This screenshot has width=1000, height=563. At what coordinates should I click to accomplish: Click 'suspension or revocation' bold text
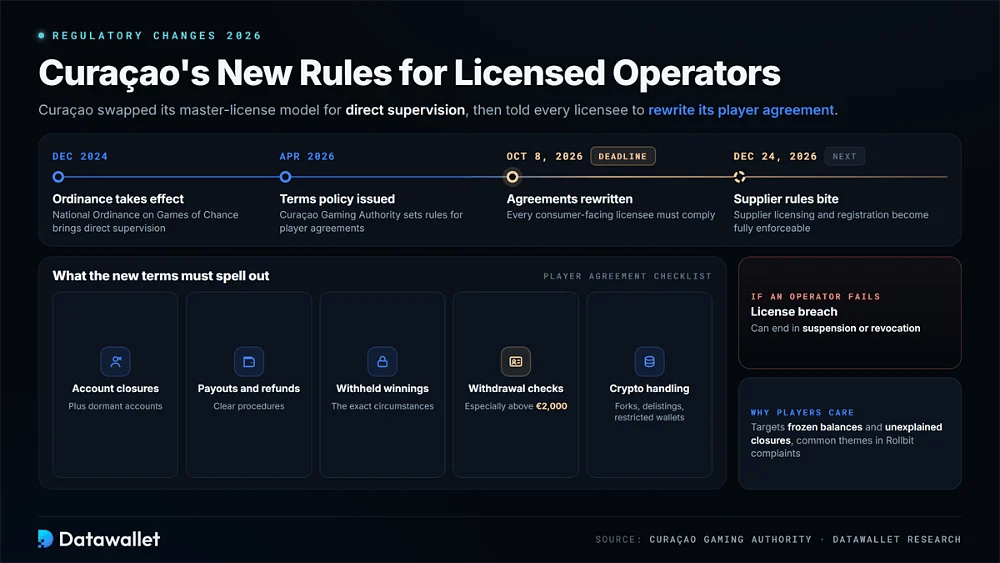click(x=861, y=328)
